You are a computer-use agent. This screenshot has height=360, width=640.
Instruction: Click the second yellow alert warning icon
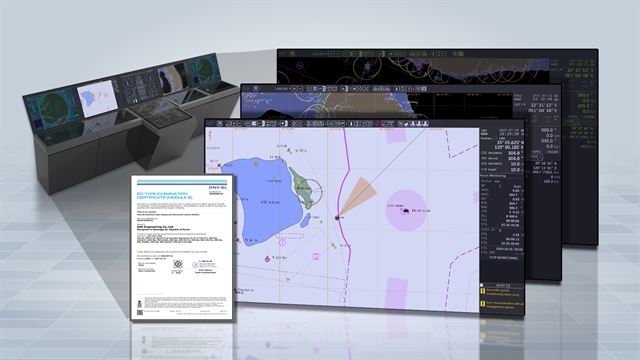click(x=483, y=304)
